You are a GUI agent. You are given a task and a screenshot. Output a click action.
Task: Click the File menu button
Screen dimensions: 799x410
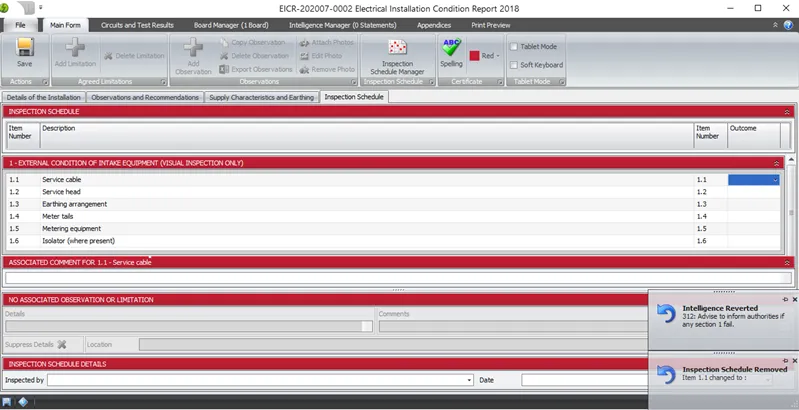pos(21,24)
